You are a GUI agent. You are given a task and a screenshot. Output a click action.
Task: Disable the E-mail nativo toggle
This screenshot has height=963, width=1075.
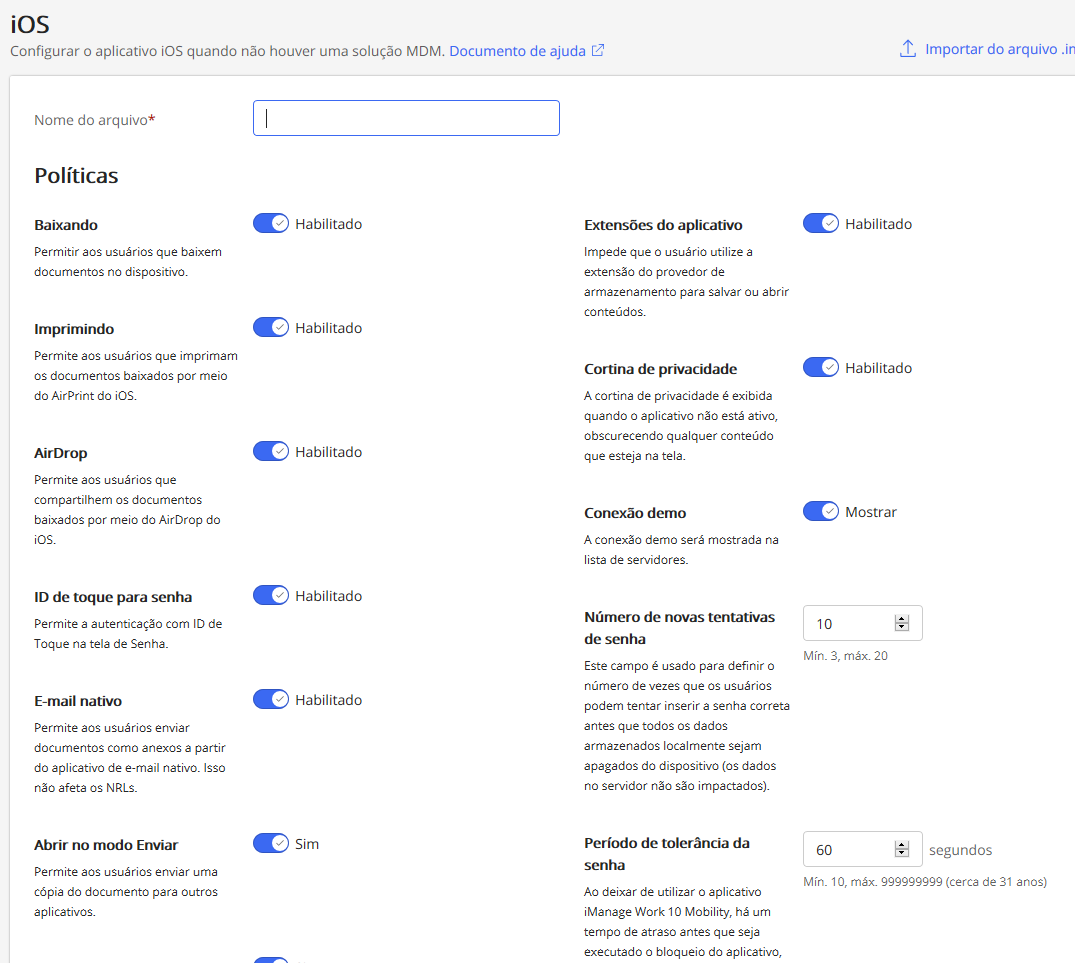point(271,699)
